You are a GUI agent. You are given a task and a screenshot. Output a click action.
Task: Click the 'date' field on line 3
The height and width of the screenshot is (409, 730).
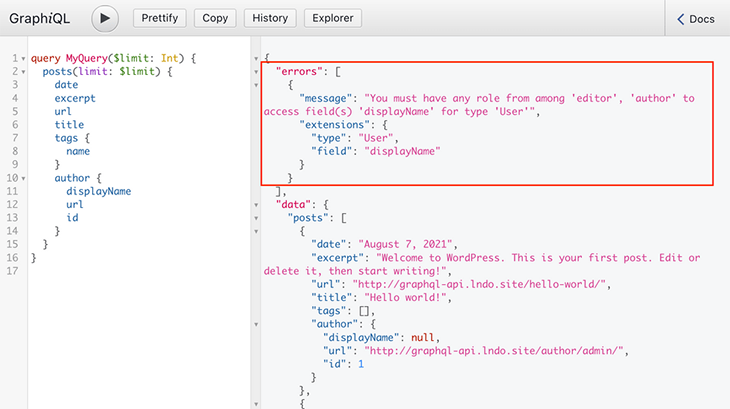click(x=66, y=85)
